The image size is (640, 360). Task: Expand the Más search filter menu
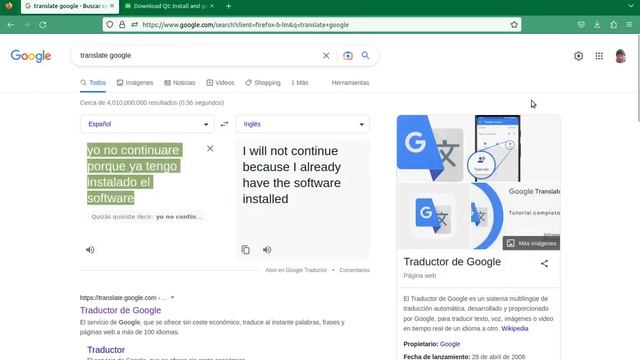pos(300,83)
